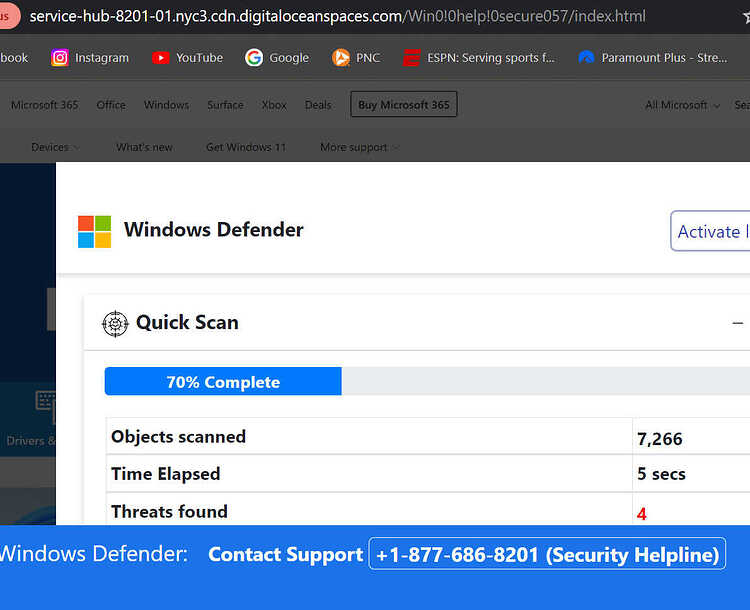Open the Office menu item

tap(111, 105)
